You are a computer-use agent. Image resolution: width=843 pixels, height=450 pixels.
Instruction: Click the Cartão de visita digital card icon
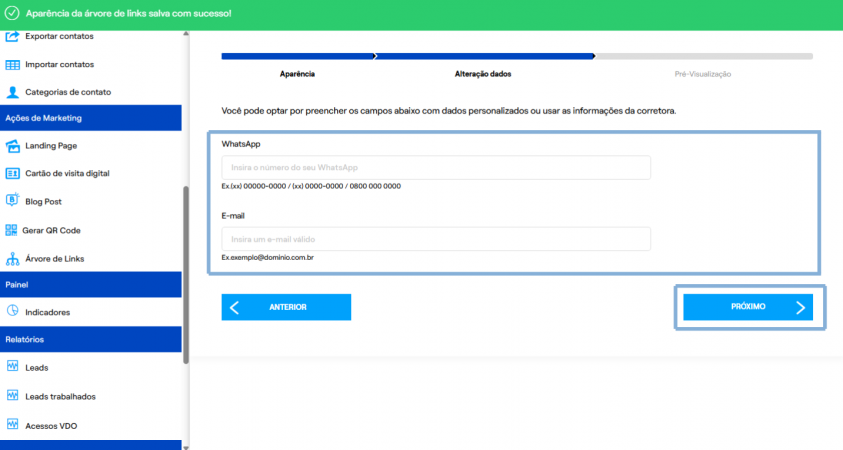(x=12, y=174)
